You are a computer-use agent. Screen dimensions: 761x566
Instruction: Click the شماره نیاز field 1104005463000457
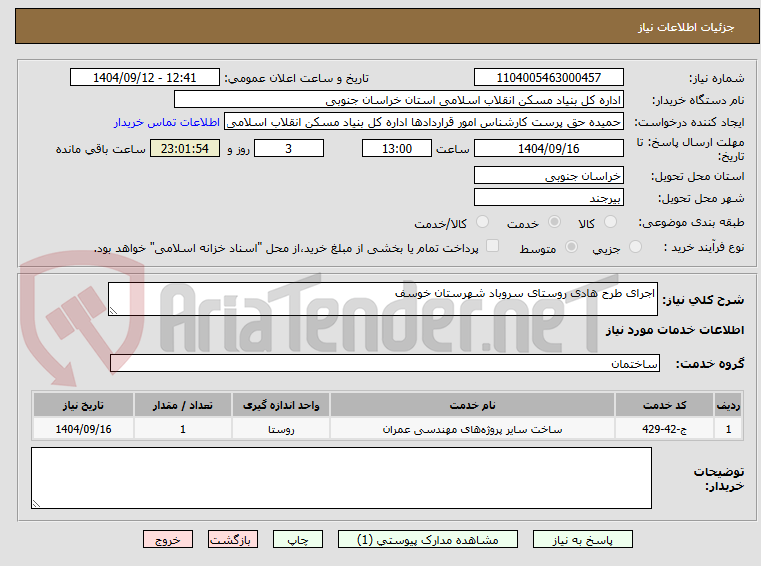[548, 78]
